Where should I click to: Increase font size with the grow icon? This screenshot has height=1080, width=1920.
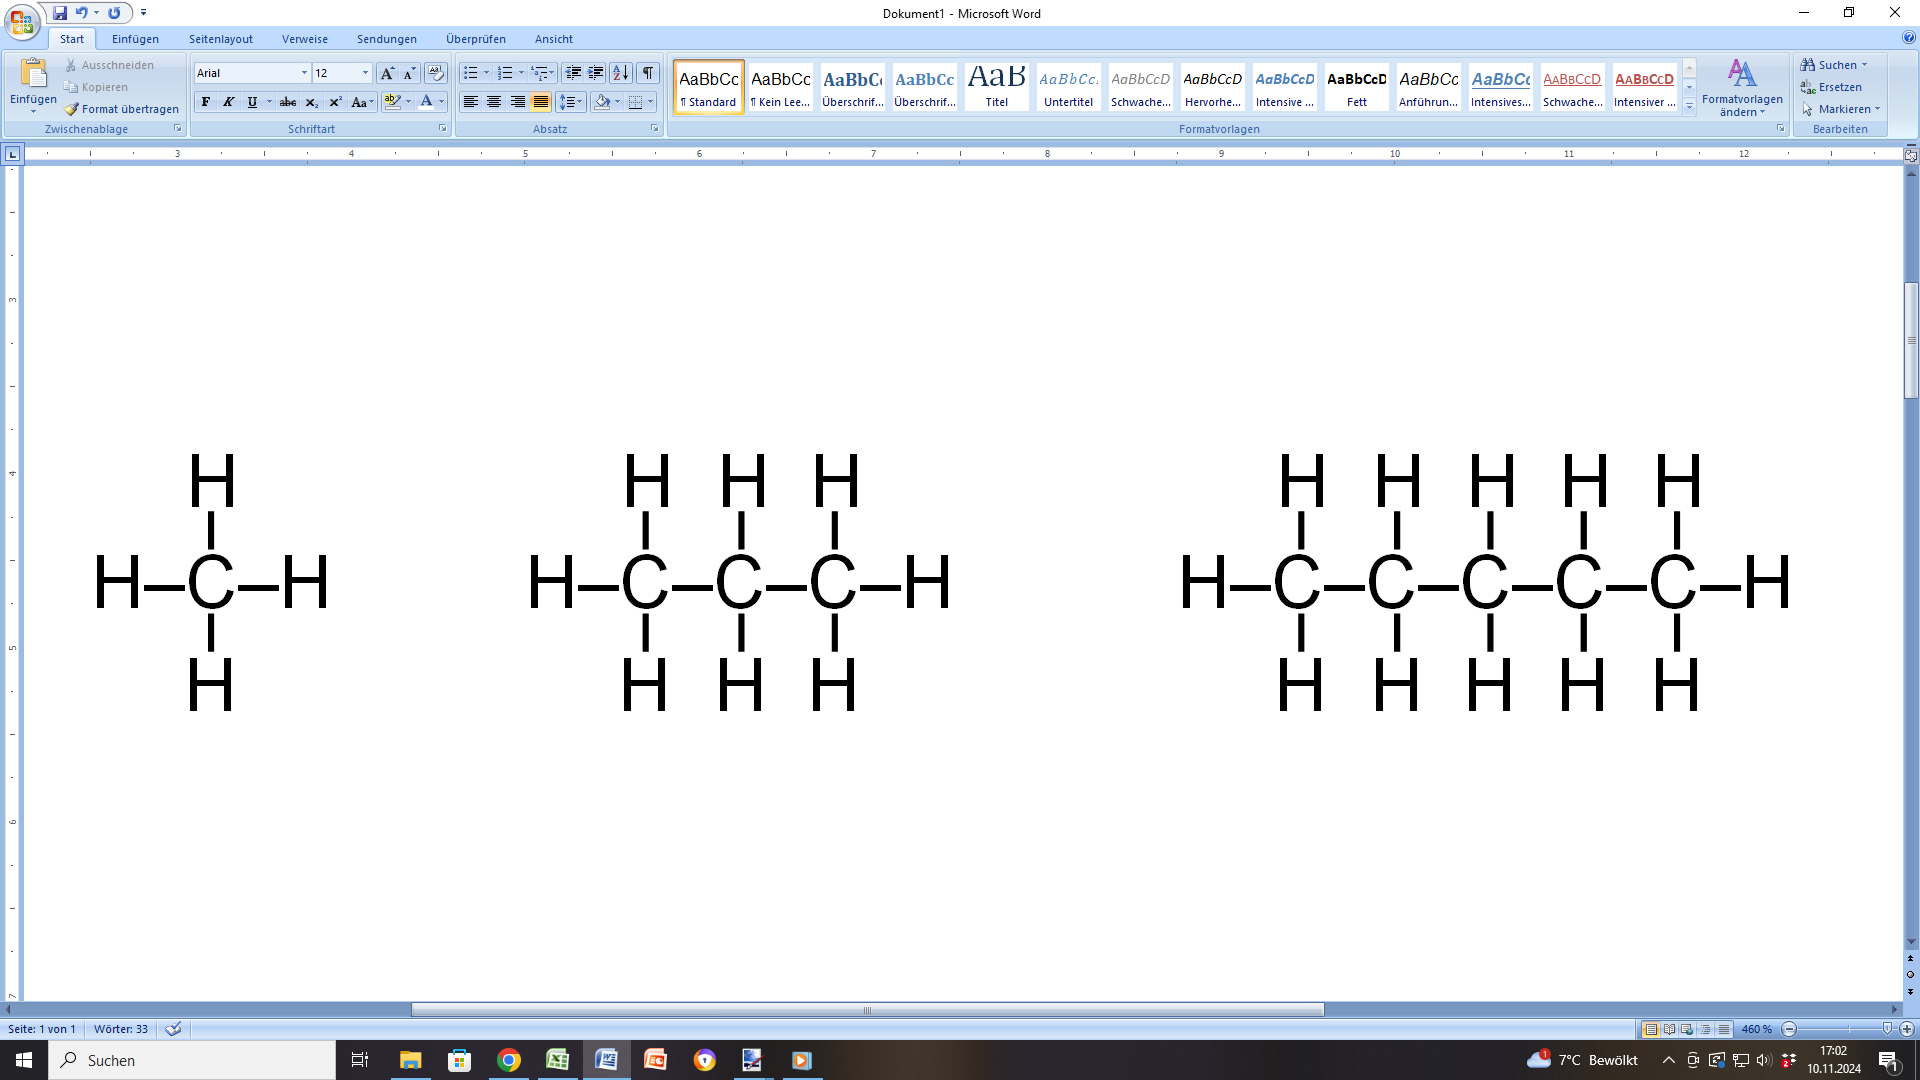click(x=387, y=73)
